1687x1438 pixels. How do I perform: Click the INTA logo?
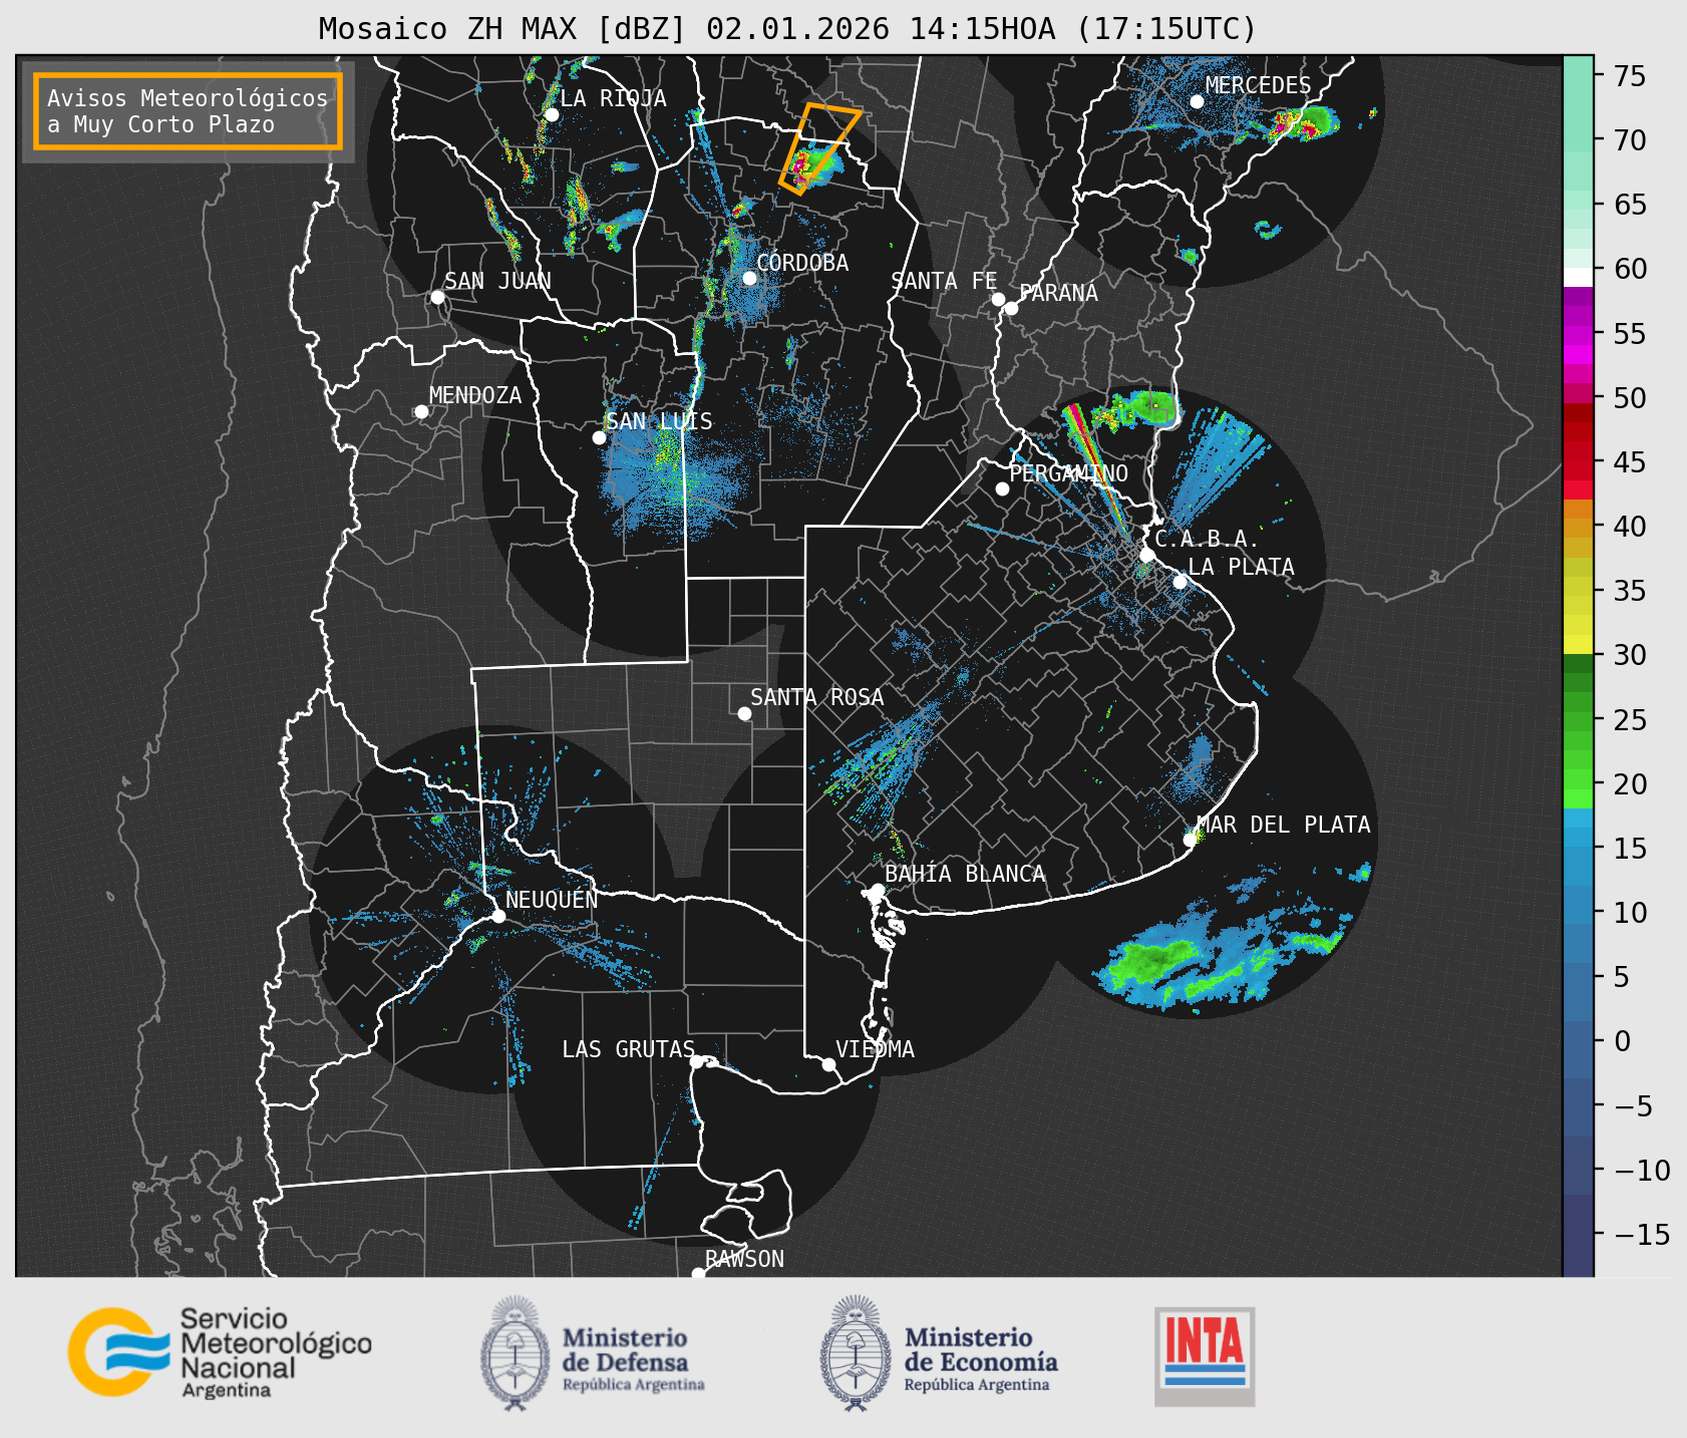(x=1204, y=1356)
